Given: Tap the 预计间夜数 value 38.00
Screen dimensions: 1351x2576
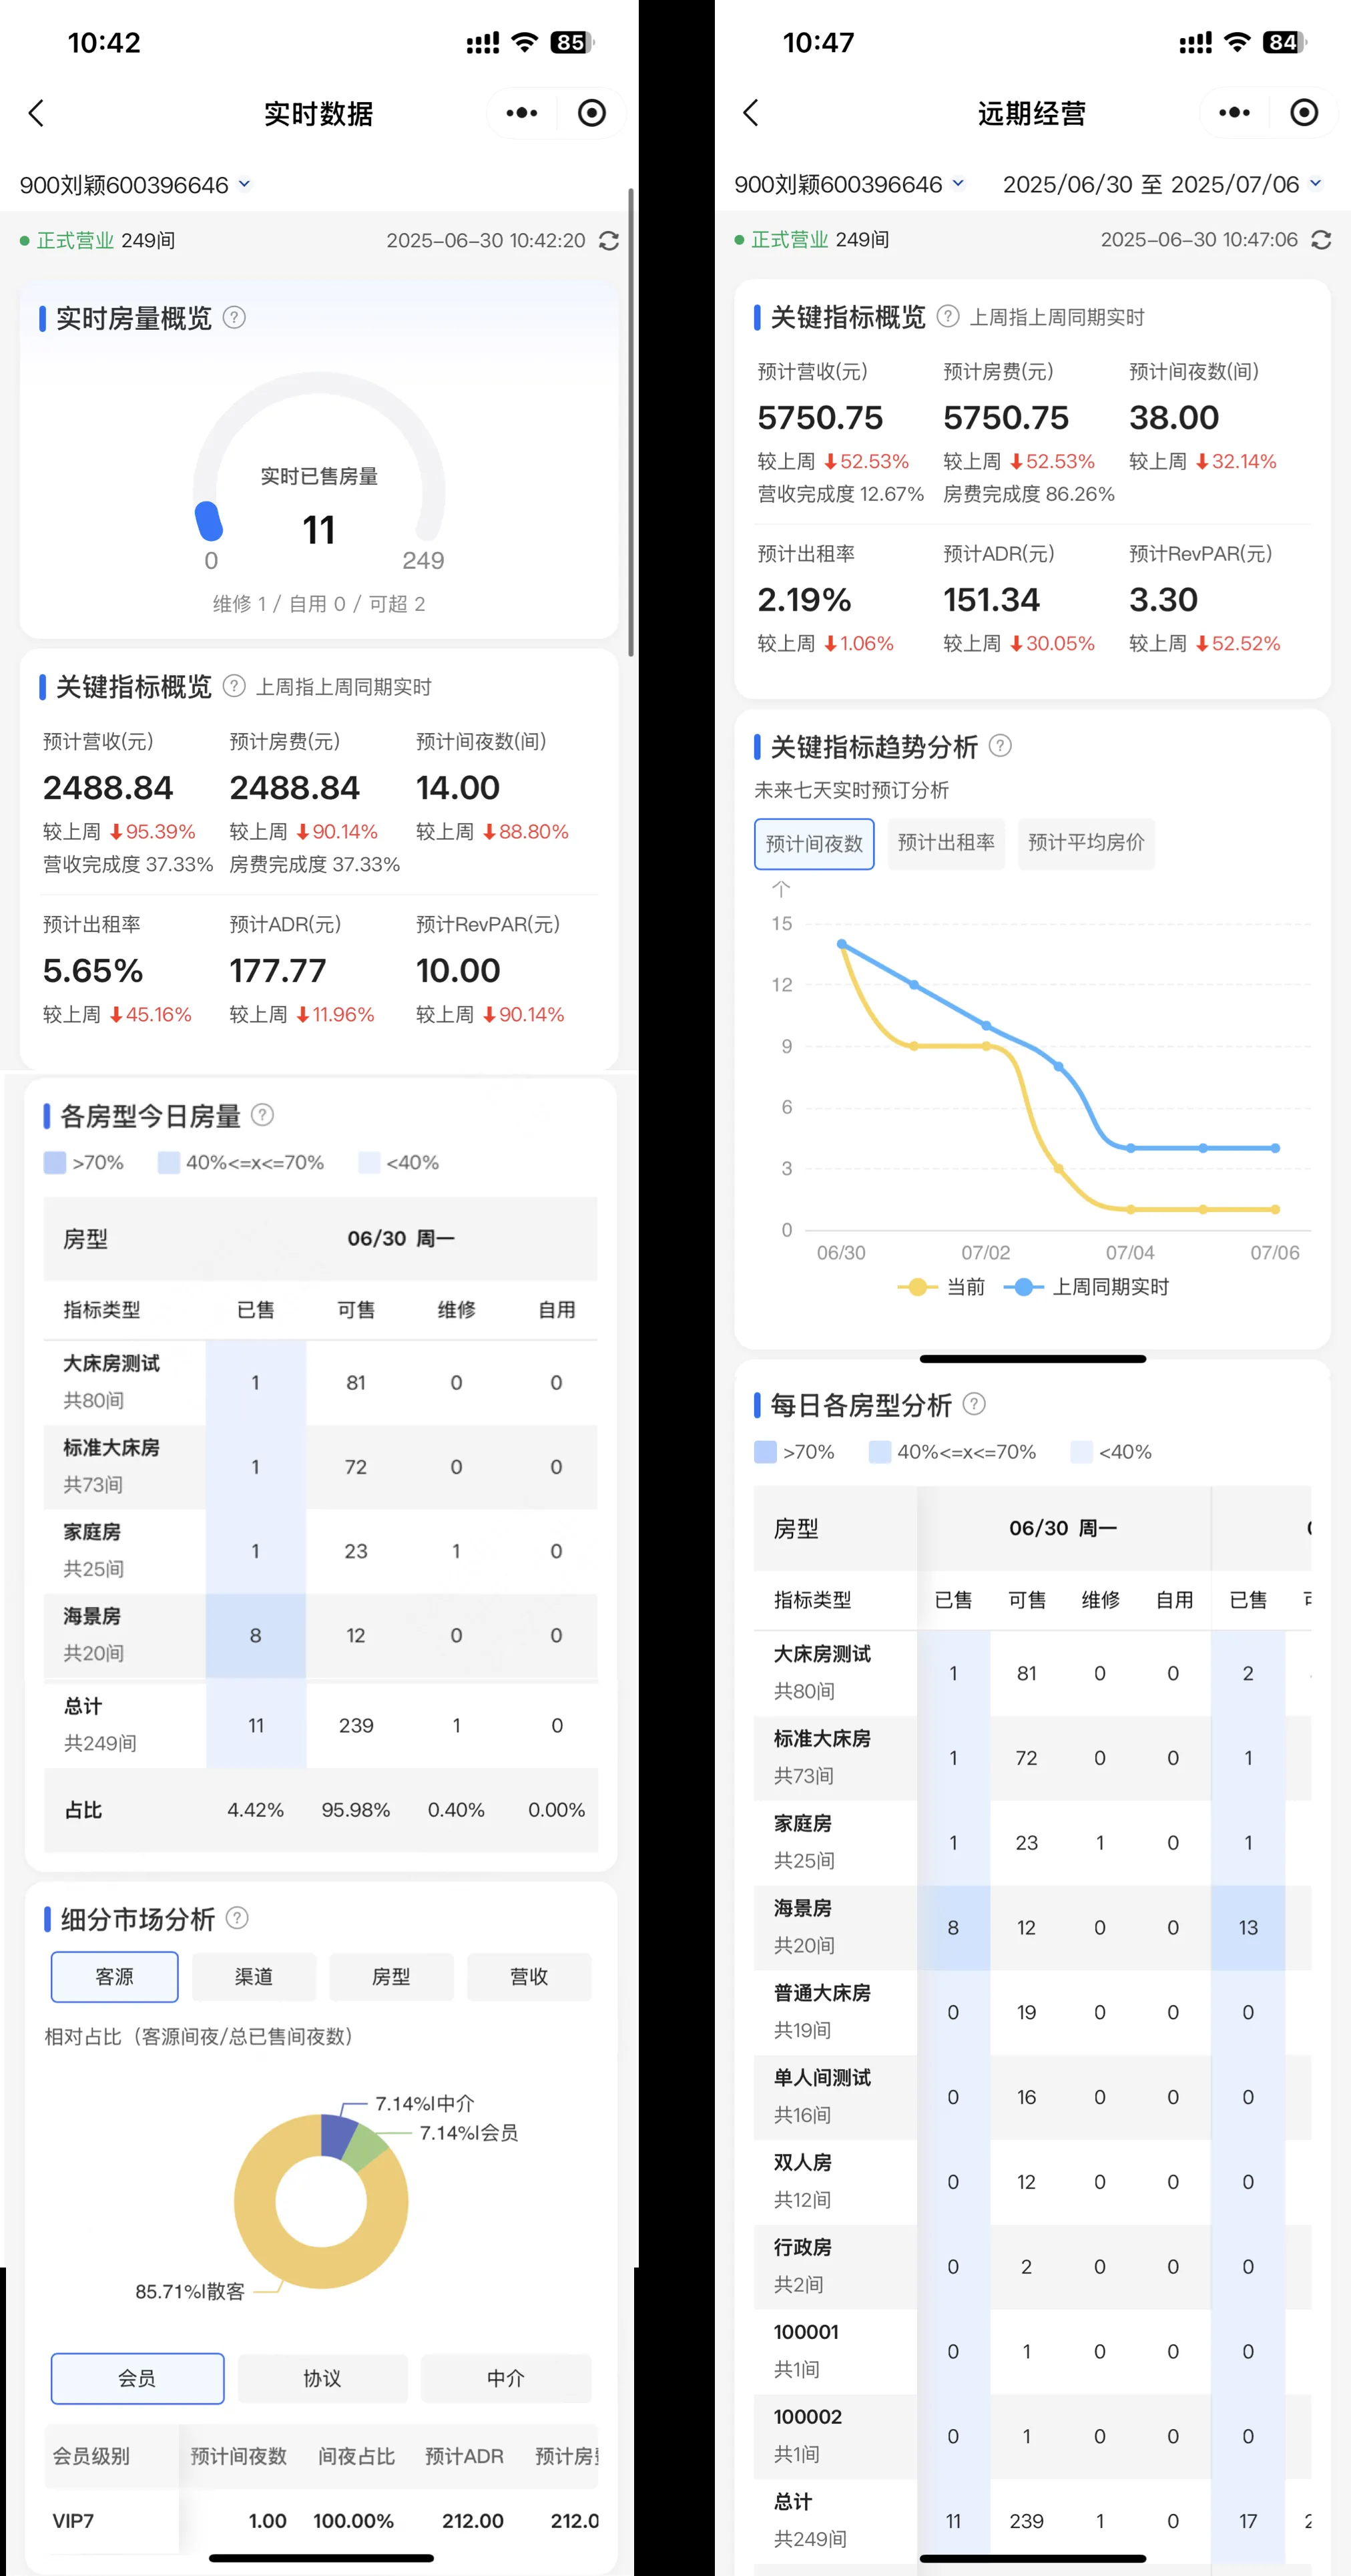Looking at the screenshot, I should tap(1174, 418).
